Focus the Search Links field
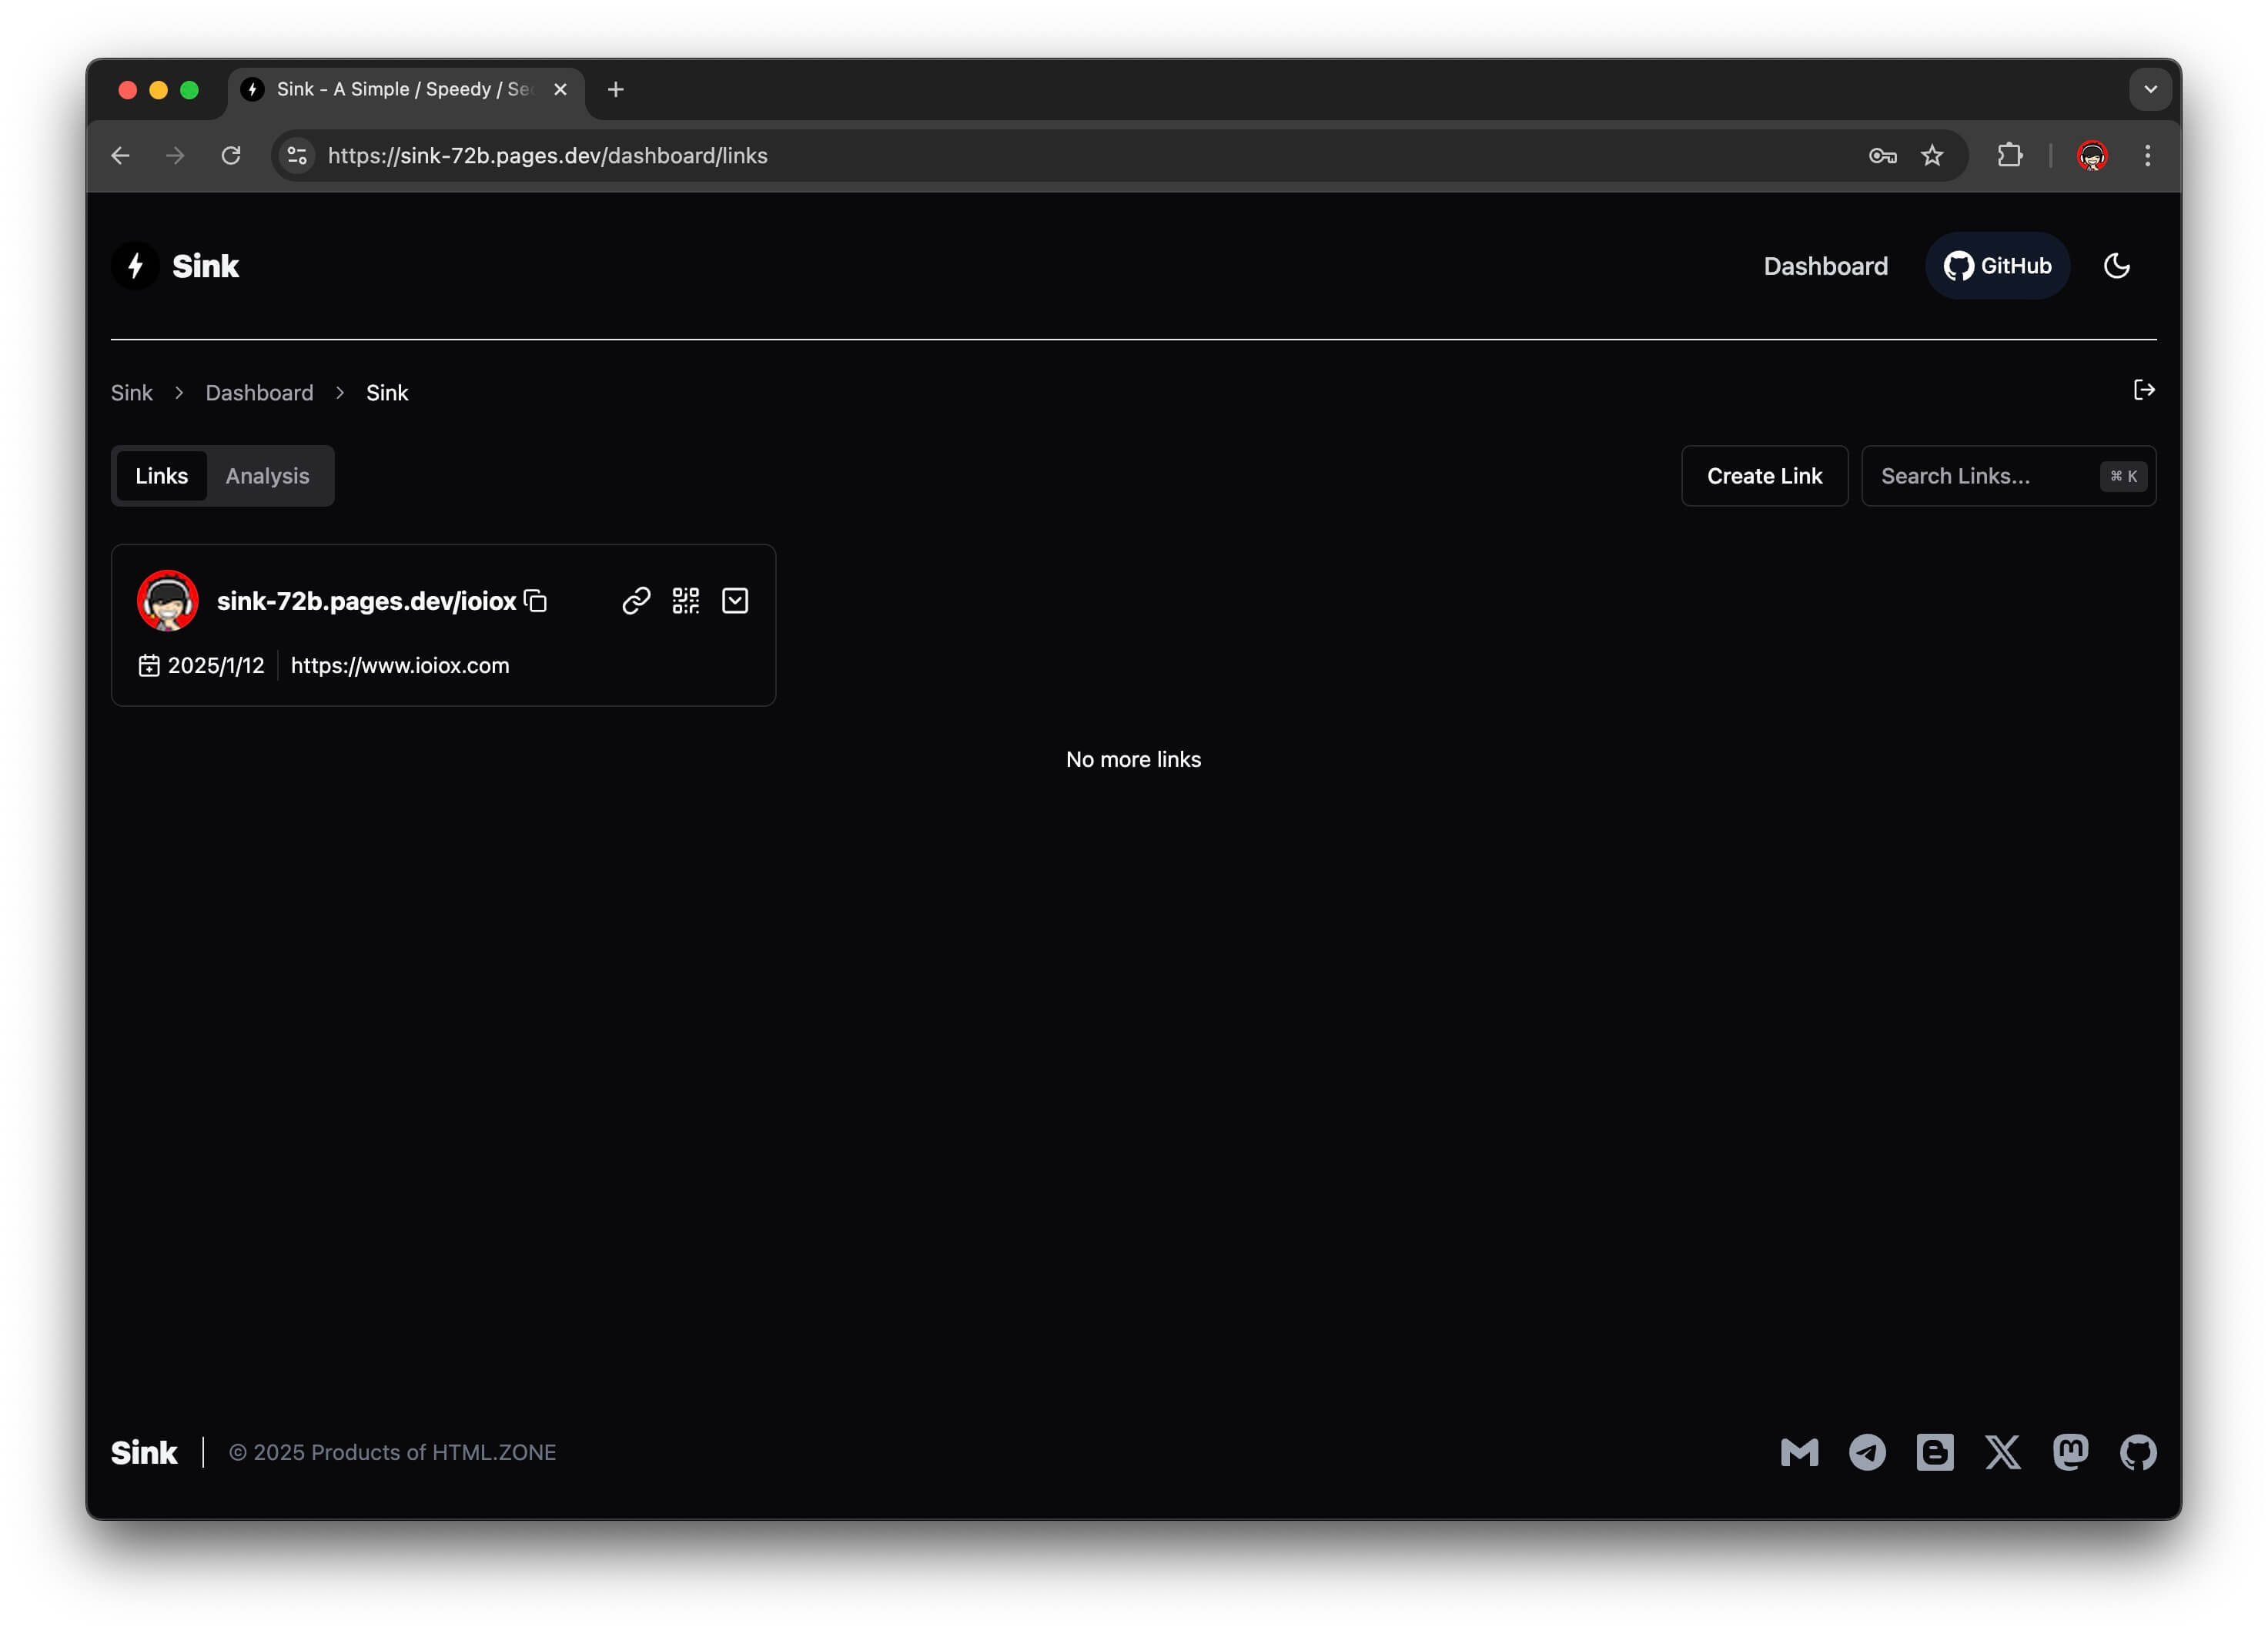The width and height of the screenshot is (2268, 1634). [x=2008, y=476]
